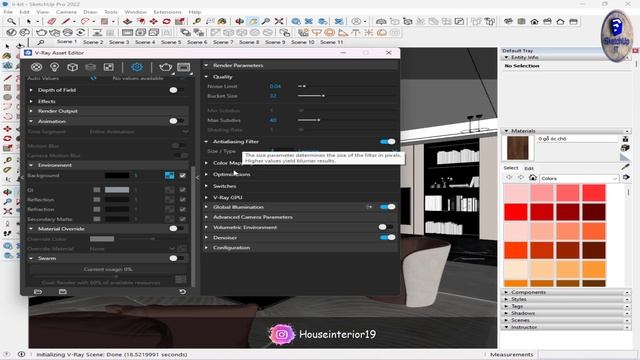Click the In Model home button in Materials
Viewport: 640px width, 360px height.
click(533, 178)
